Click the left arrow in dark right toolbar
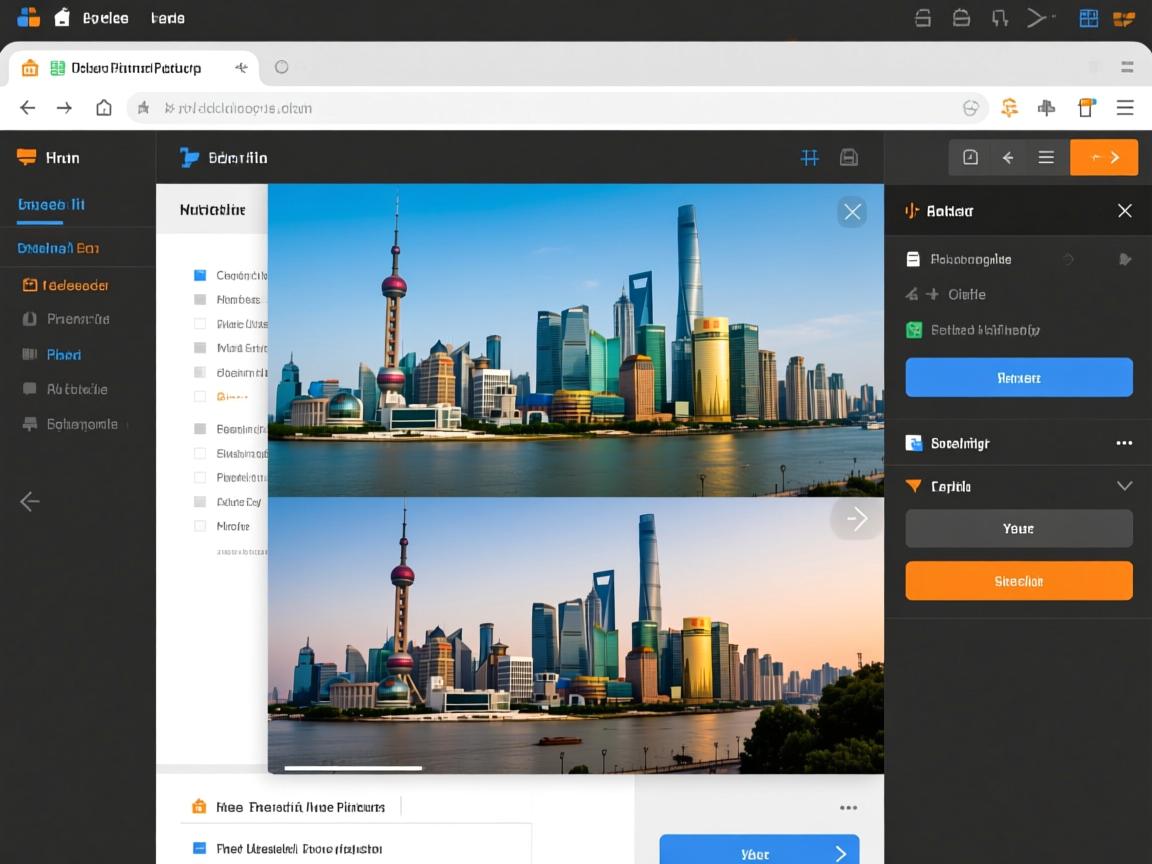Screen dimensions: 1152x864 tap(1008, 157)
